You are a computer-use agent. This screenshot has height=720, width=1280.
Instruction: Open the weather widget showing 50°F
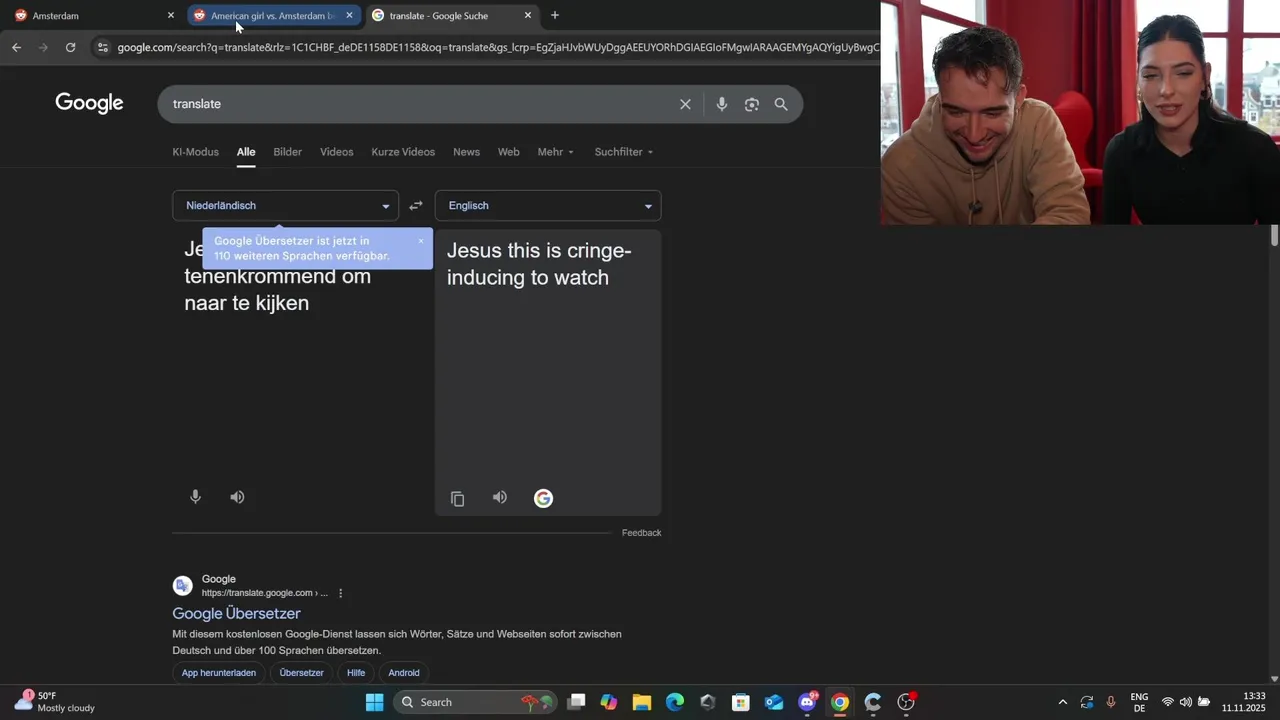55,702
